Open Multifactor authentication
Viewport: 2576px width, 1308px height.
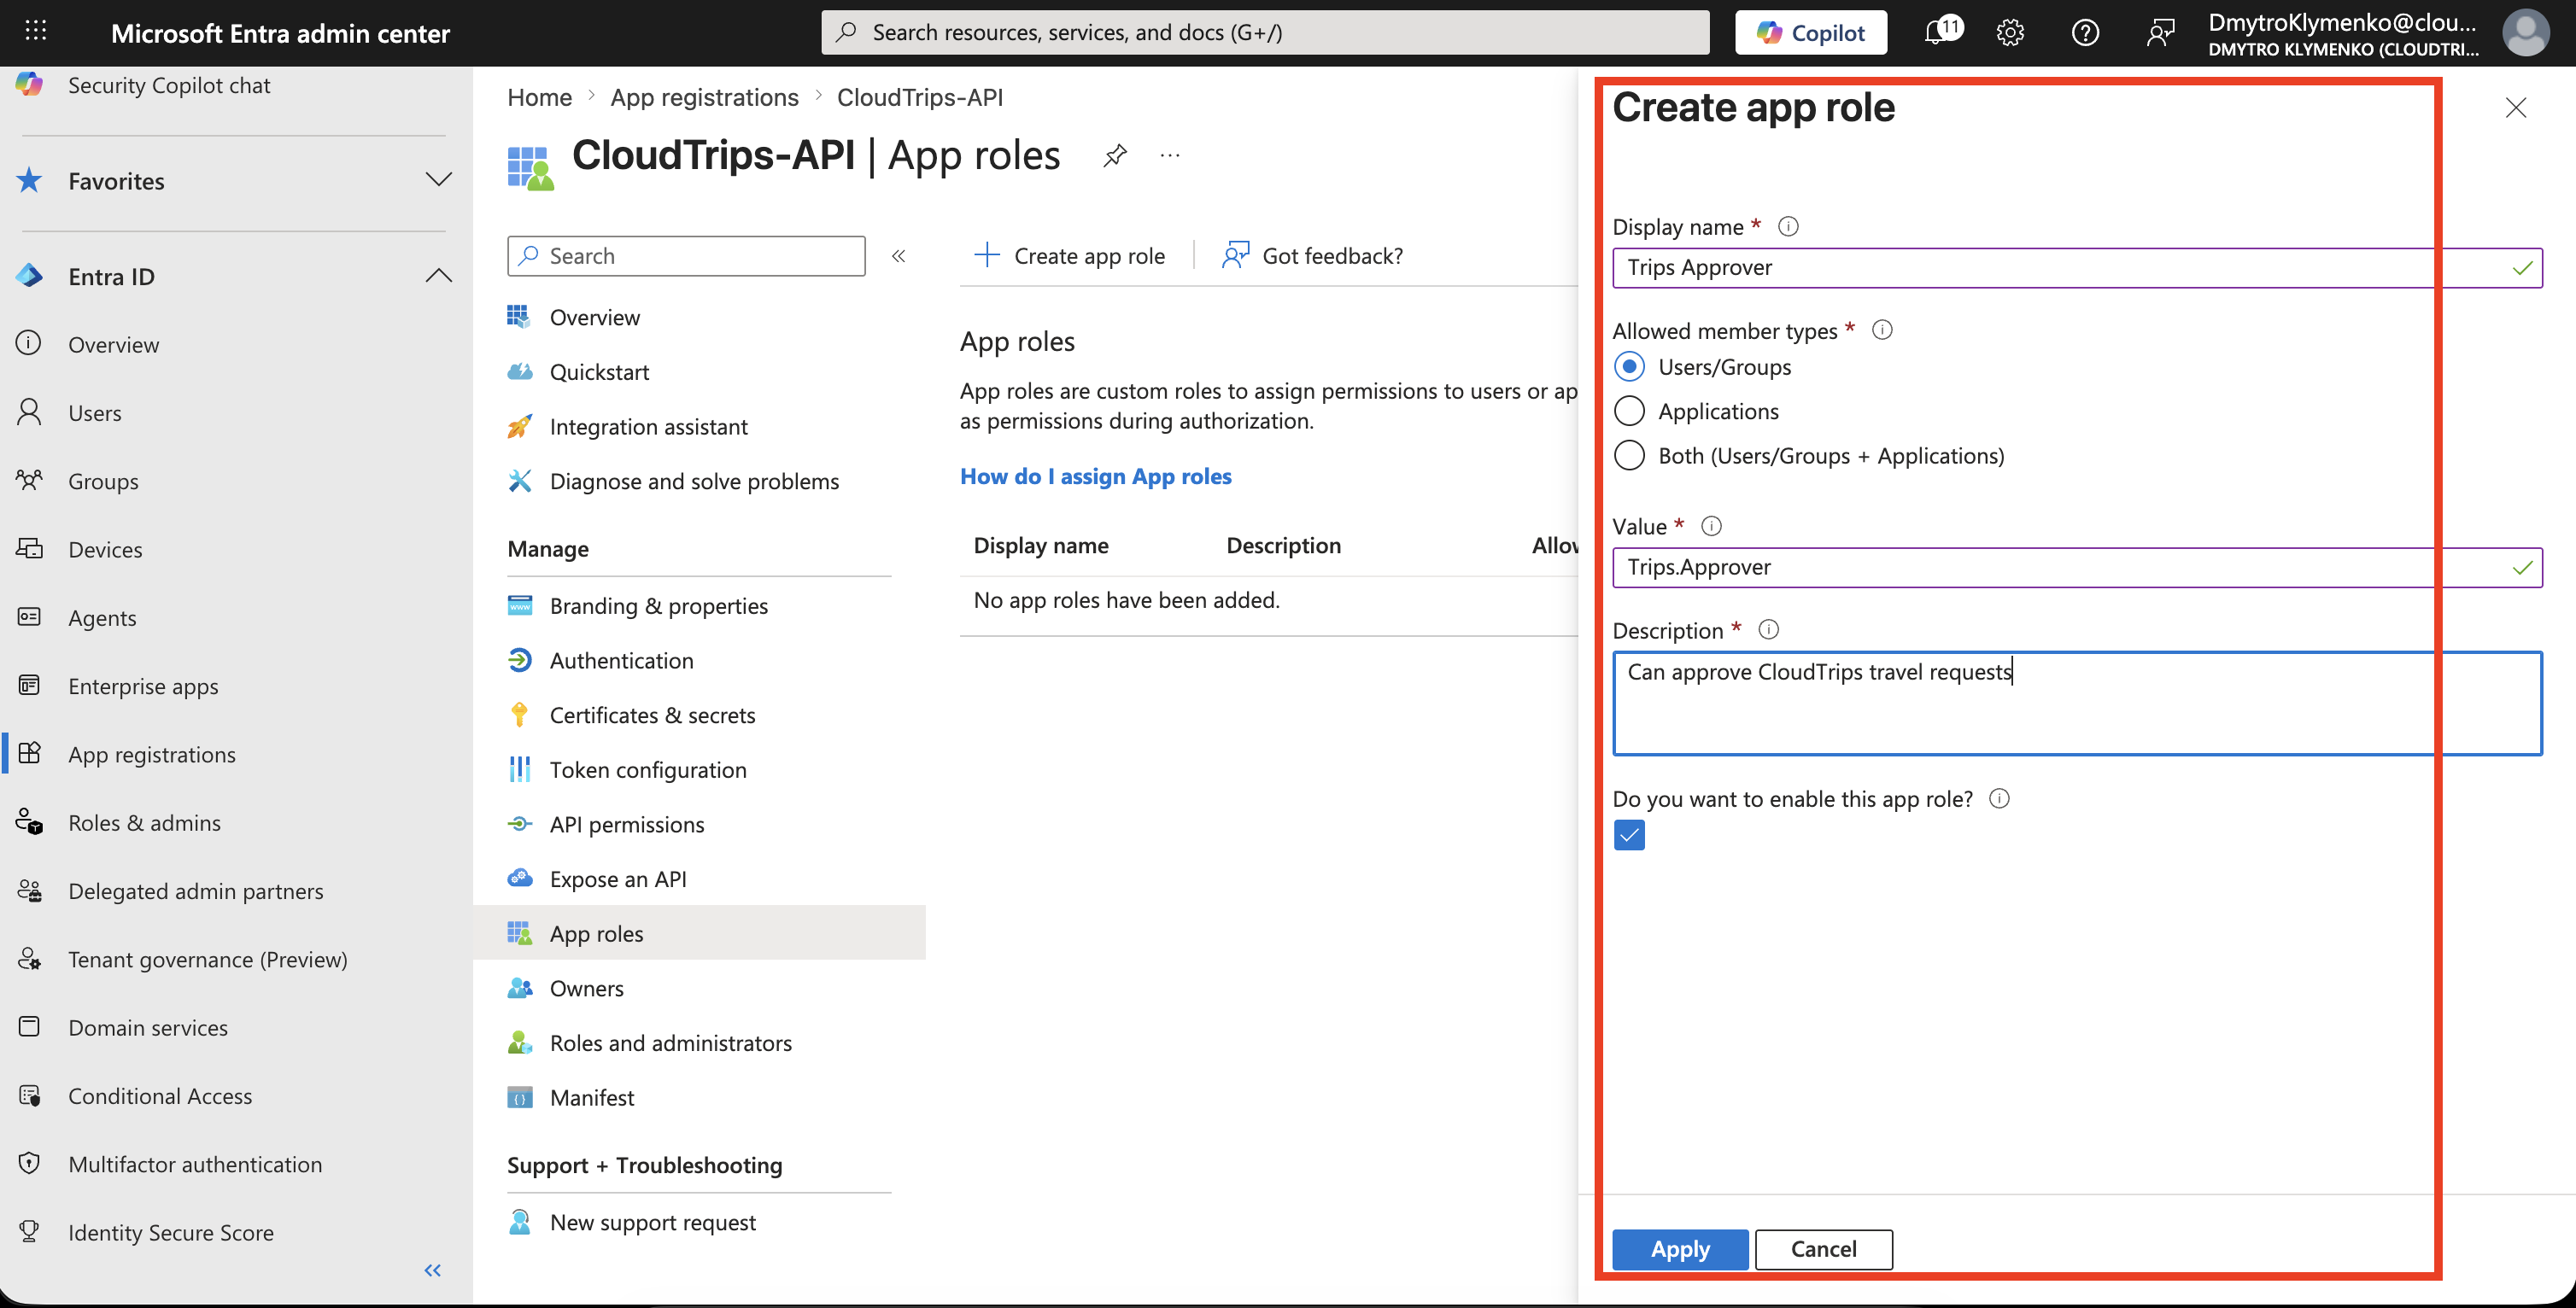click(195, 1164)
